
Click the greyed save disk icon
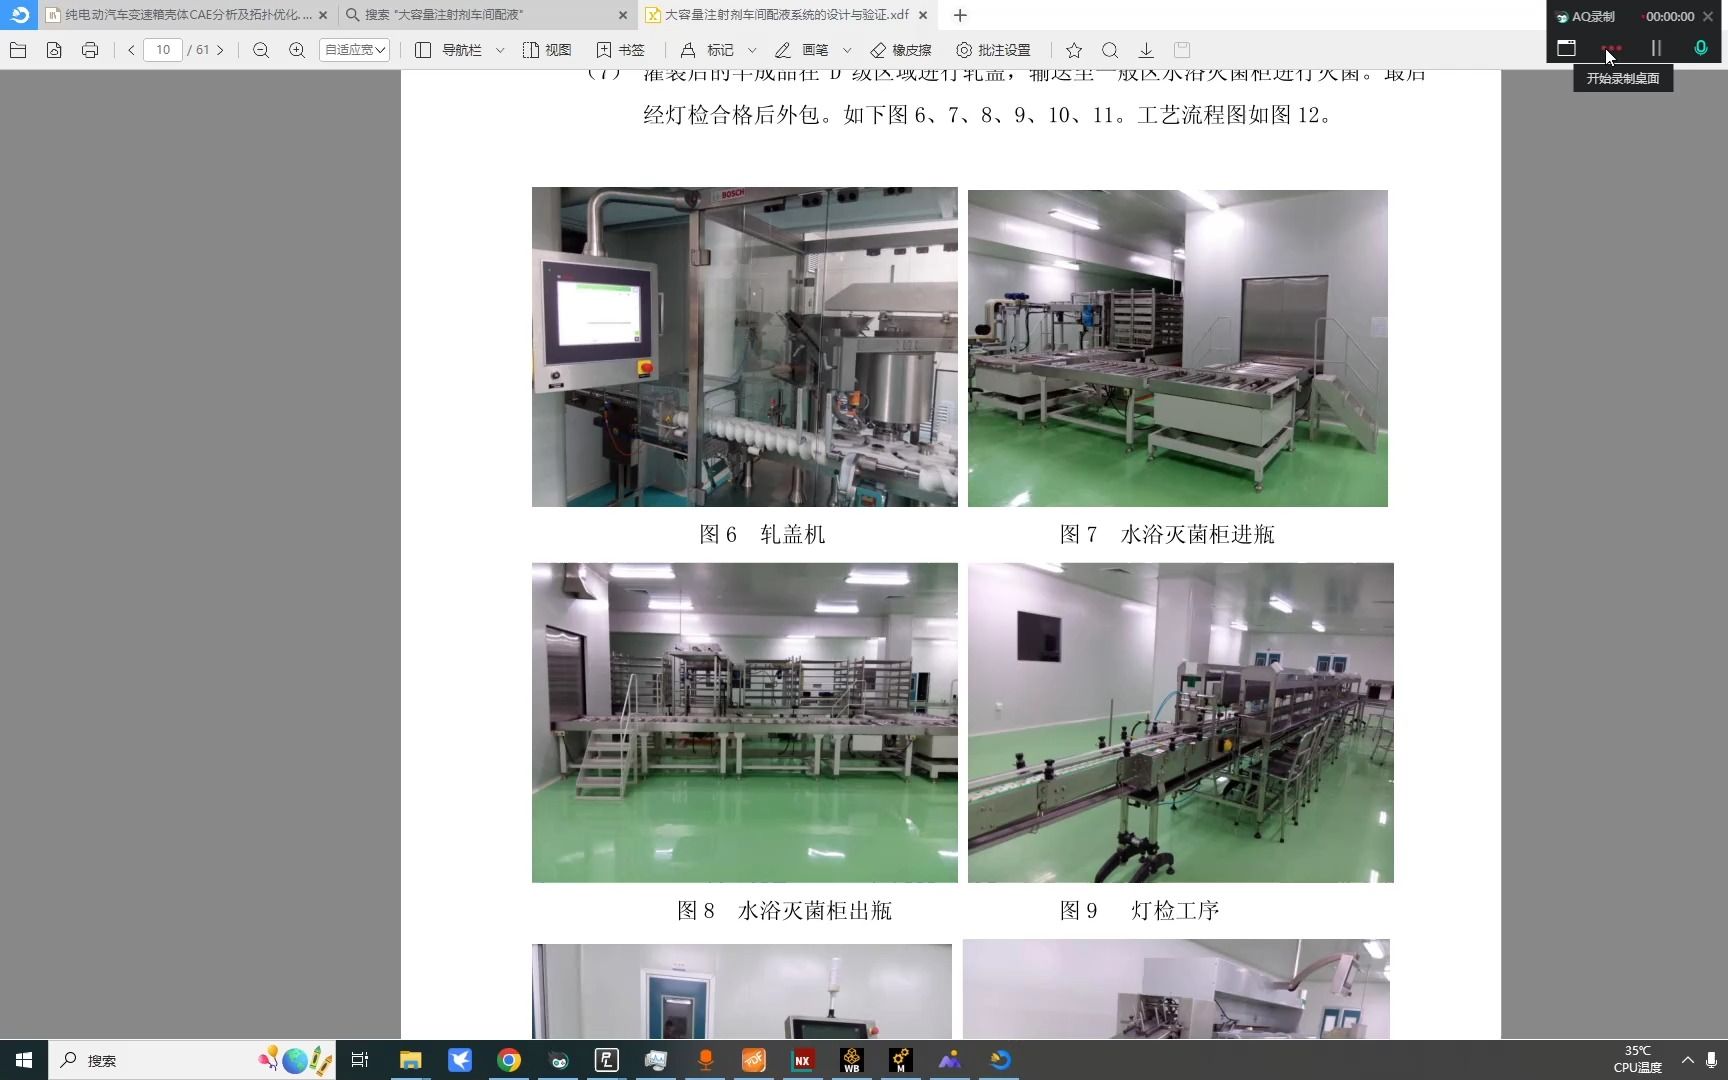pos(1182,50)
